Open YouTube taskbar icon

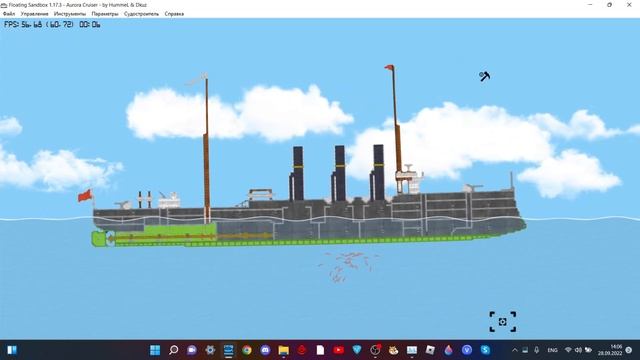tap(338, 350)
